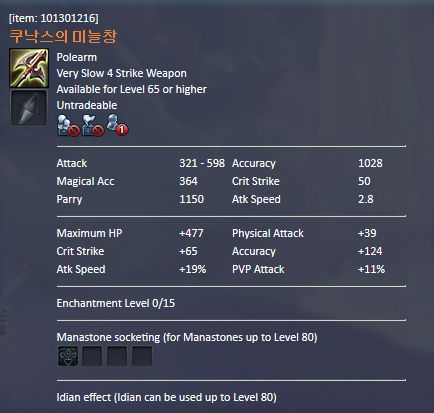The height and width of the screenshot is (413, 434).
Task: Click the Manastone socketing header text
Action: coord(187,337)
